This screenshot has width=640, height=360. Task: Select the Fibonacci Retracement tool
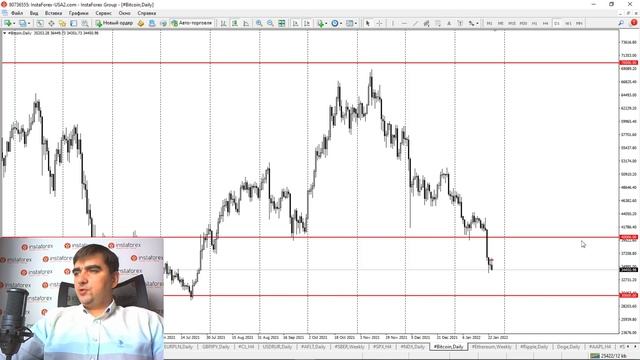(438, 23)
